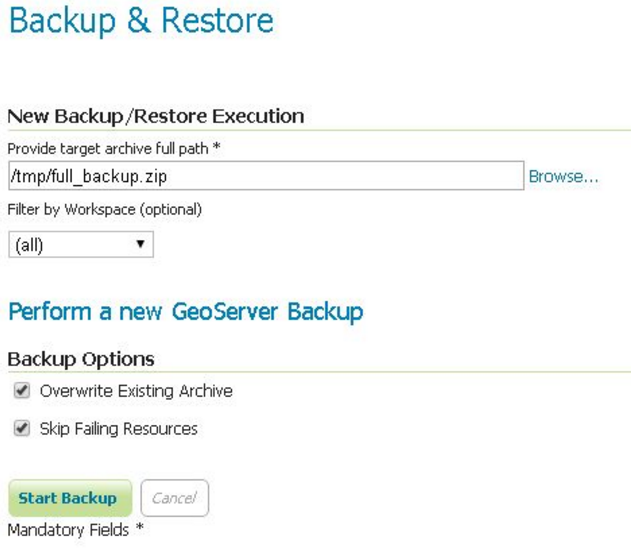Image resolution: width=642 pixels, height=550 pixels.
Task: Open the Browse... file chooser link
Action: 563,176
